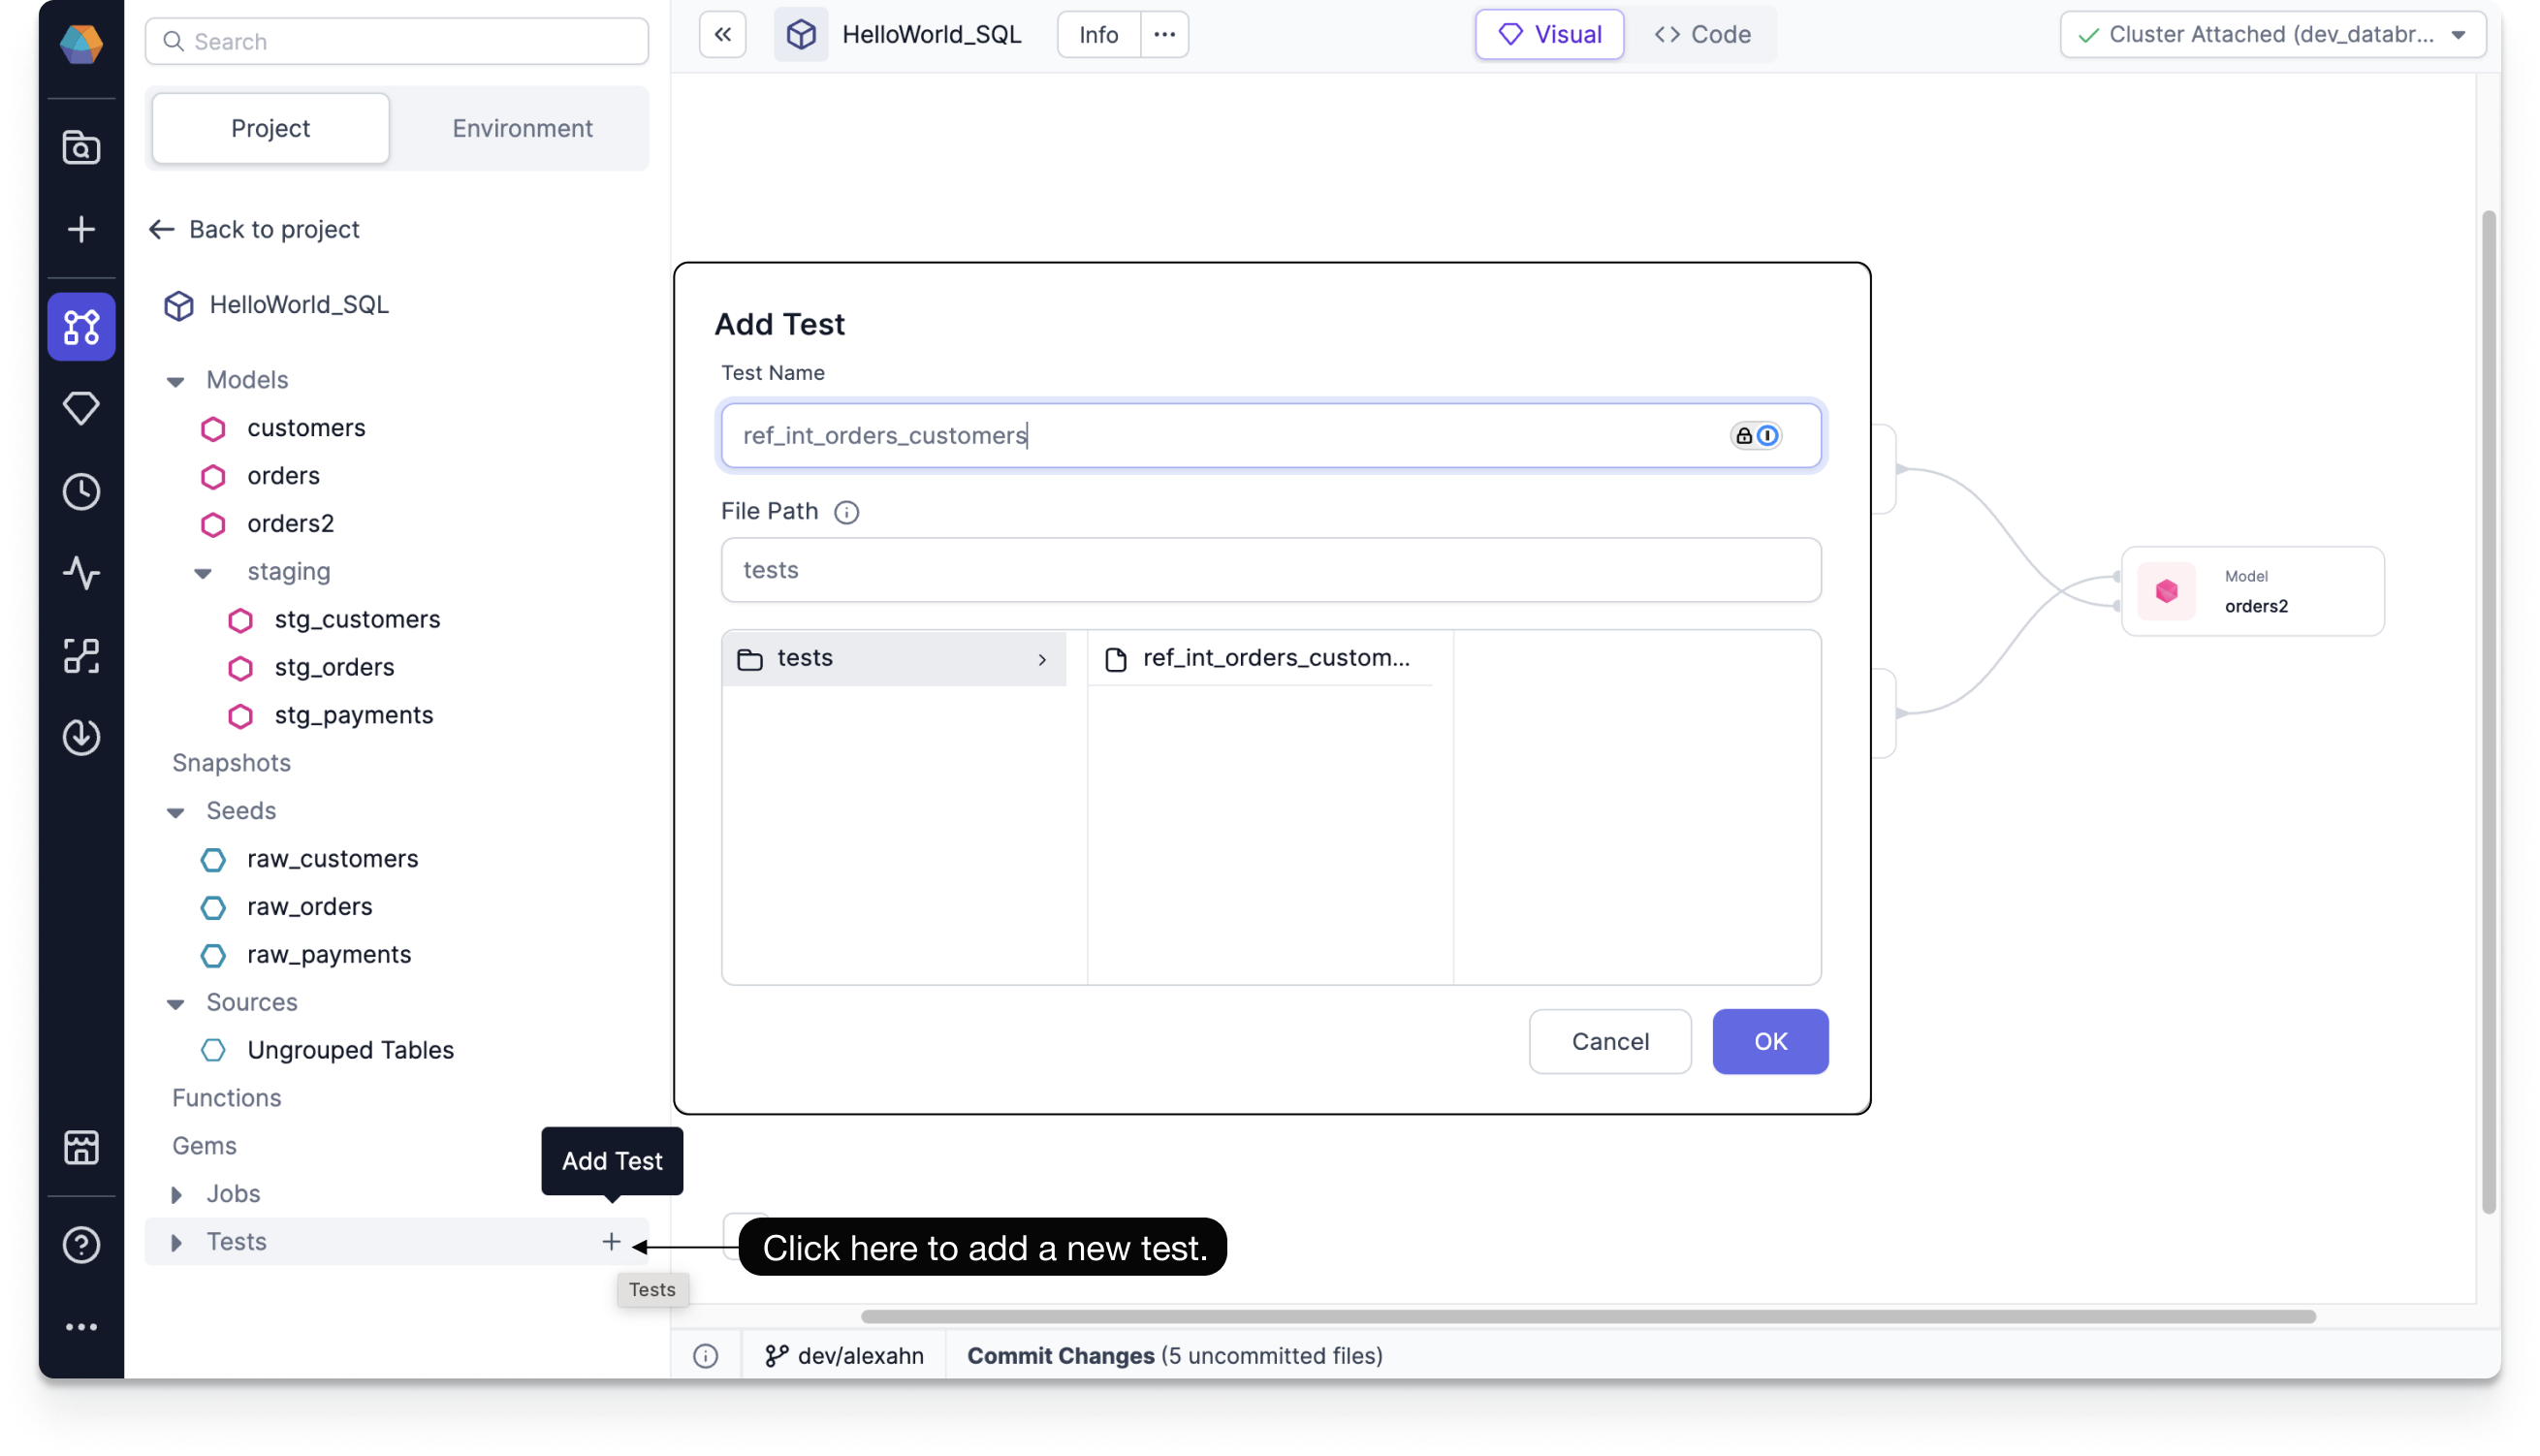
Task: Click the File Path info icon
Action: point(846,512)
